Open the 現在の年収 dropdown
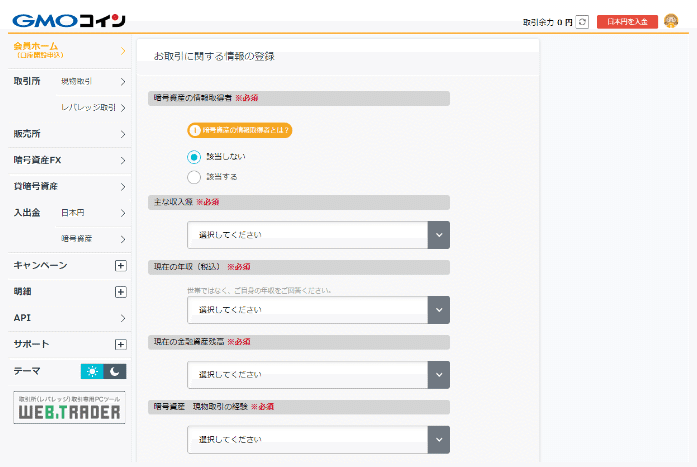The width and height of the screenshot is (697, 467). point(318,310)
